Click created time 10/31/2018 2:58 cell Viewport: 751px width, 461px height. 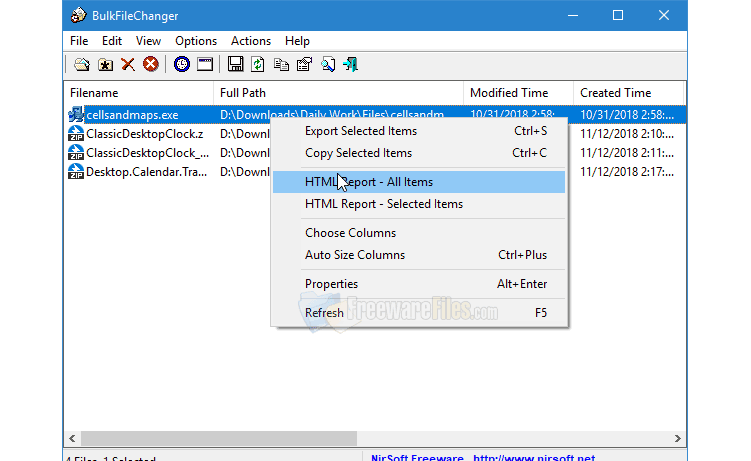pos(627,115)
